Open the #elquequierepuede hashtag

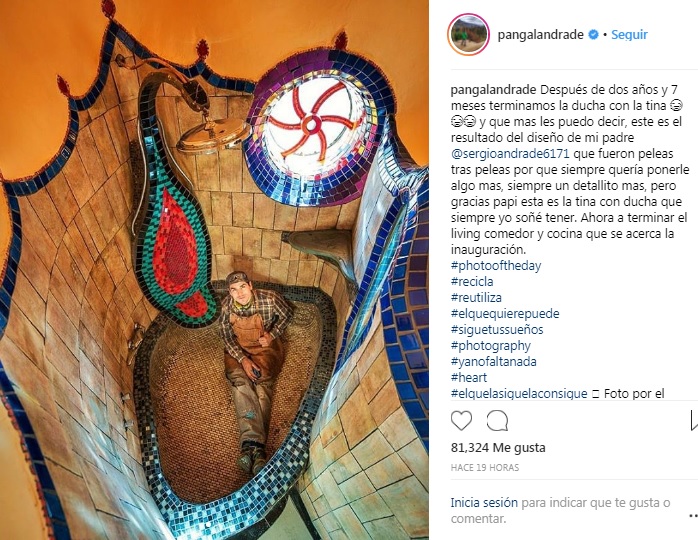click(x=505, y=314)
